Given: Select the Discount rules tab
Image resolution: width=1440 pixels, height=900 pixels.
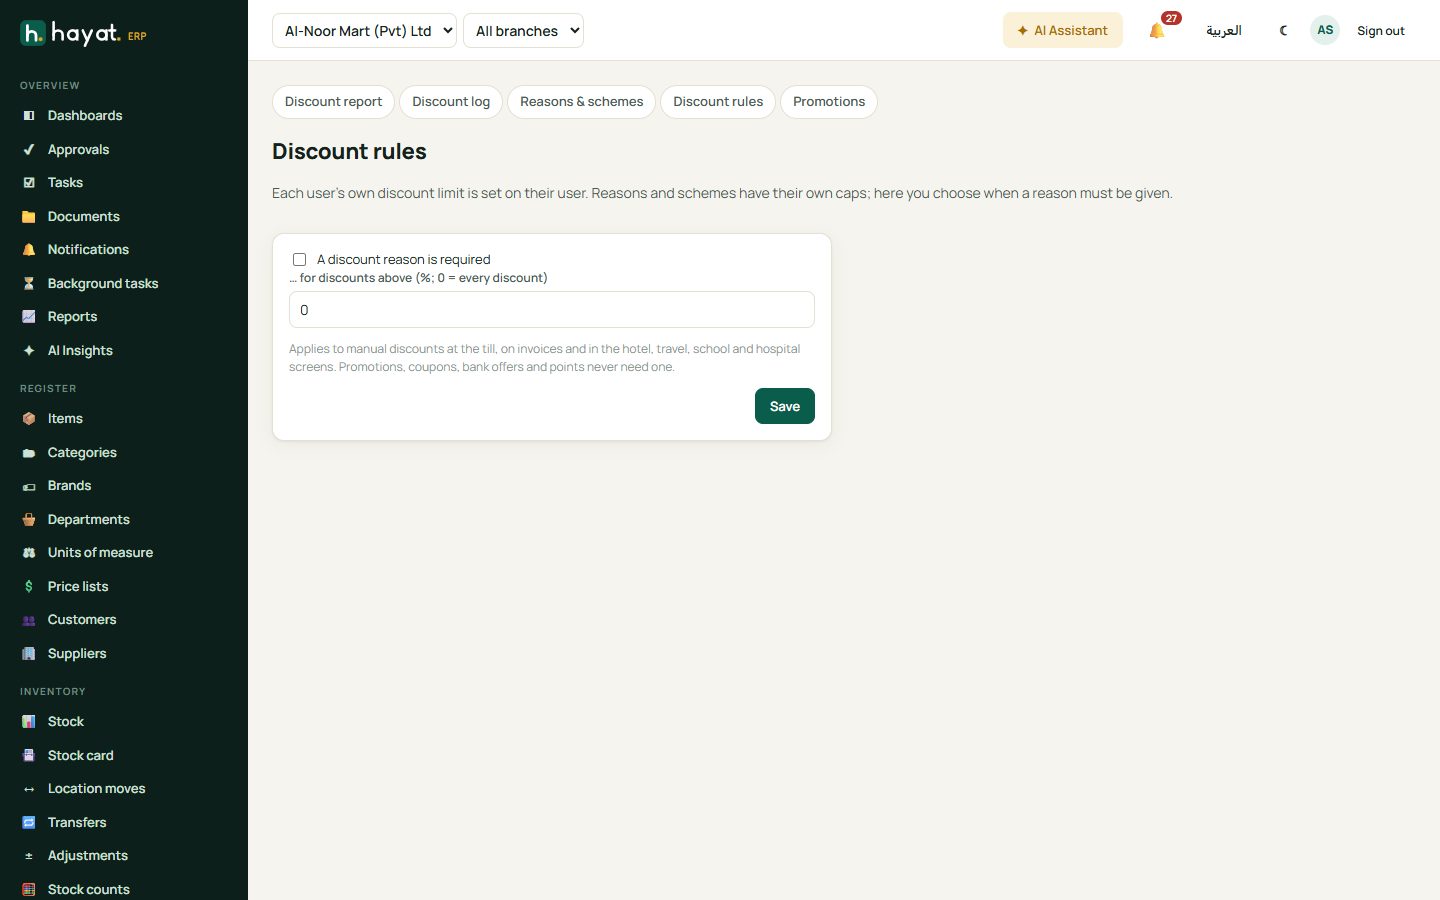Looking at the screenshot, I should [x=718, y=102].
